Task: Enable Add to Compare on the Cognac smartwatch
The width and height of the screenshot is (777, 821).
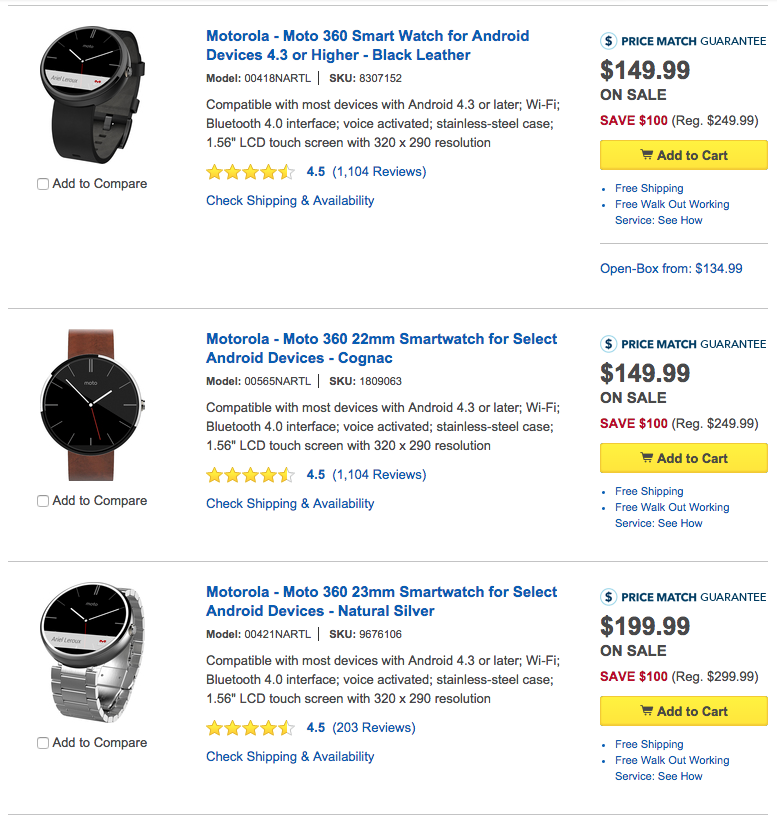Action: pos(41,501)
